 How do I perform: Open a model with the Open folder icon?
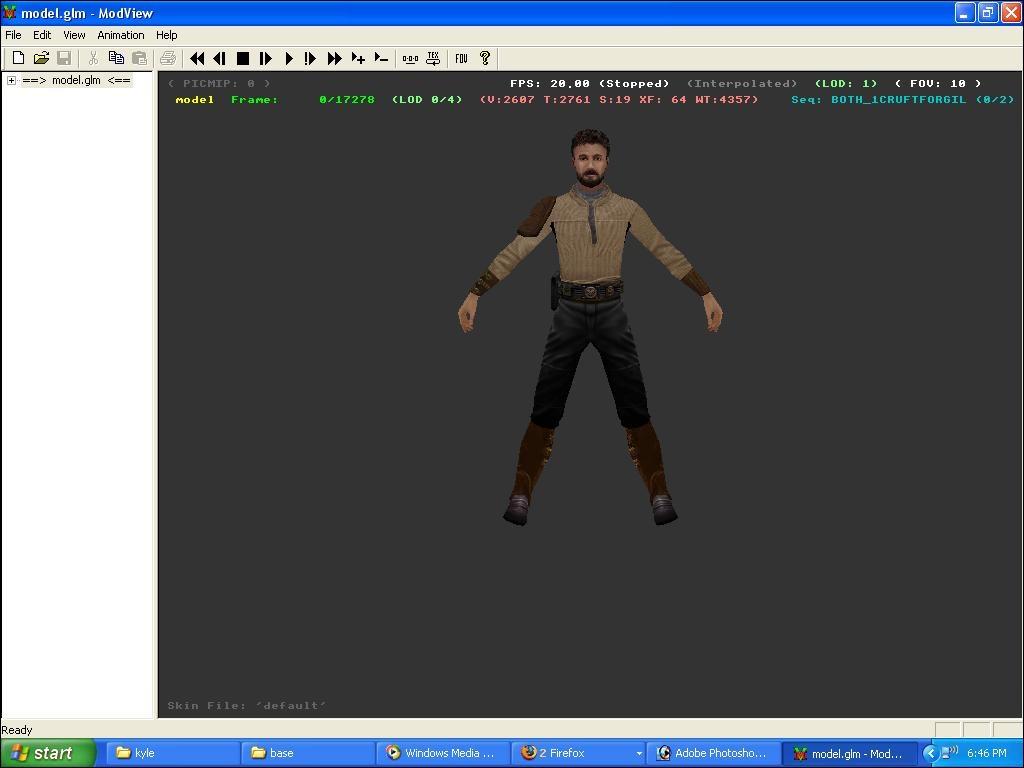tap(41, 59)
